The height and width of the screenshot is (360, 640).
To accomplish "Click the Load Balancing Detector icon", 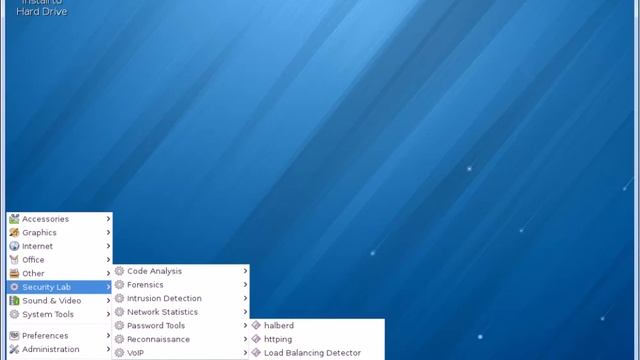I will tap(256, 353).
